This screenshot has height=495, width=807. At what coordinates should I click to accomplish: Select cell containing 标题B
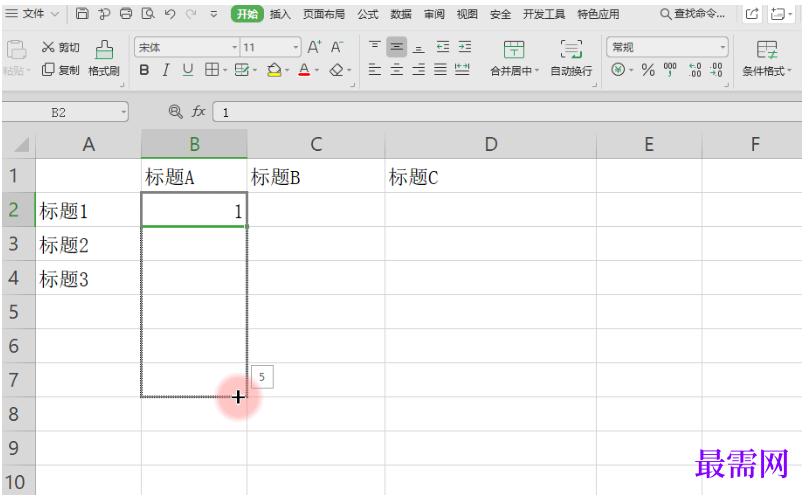315,176
